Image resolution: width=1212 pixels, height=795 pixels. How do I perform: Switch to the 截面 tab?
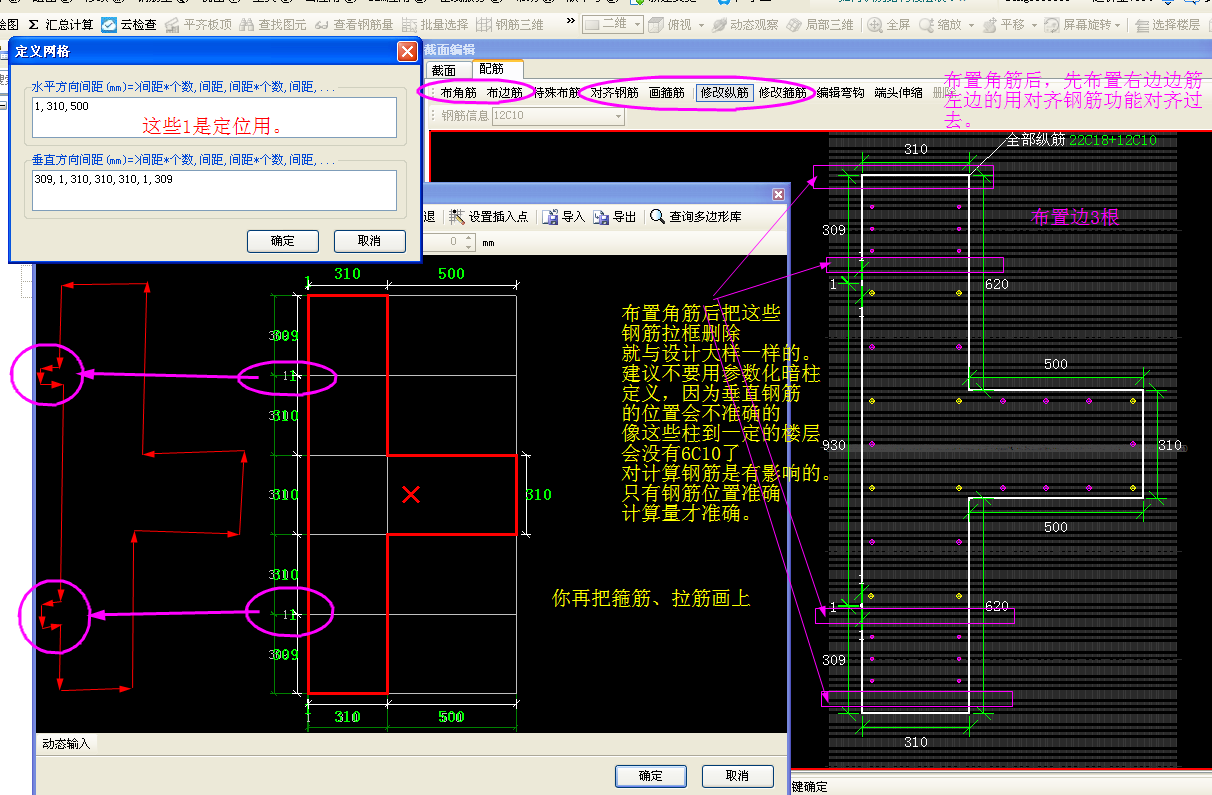click(x=443, y=70)
